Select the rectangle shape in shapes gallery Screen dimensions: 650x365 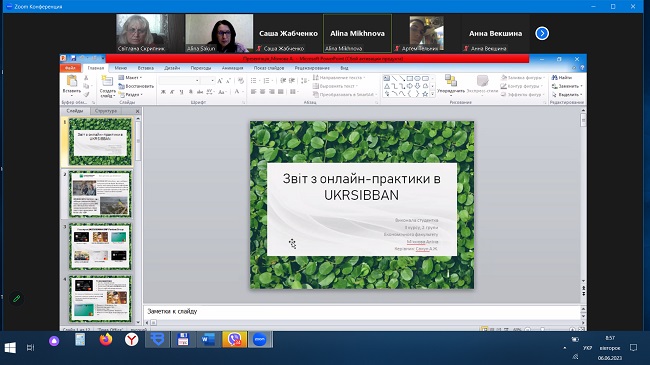[410, 78]
